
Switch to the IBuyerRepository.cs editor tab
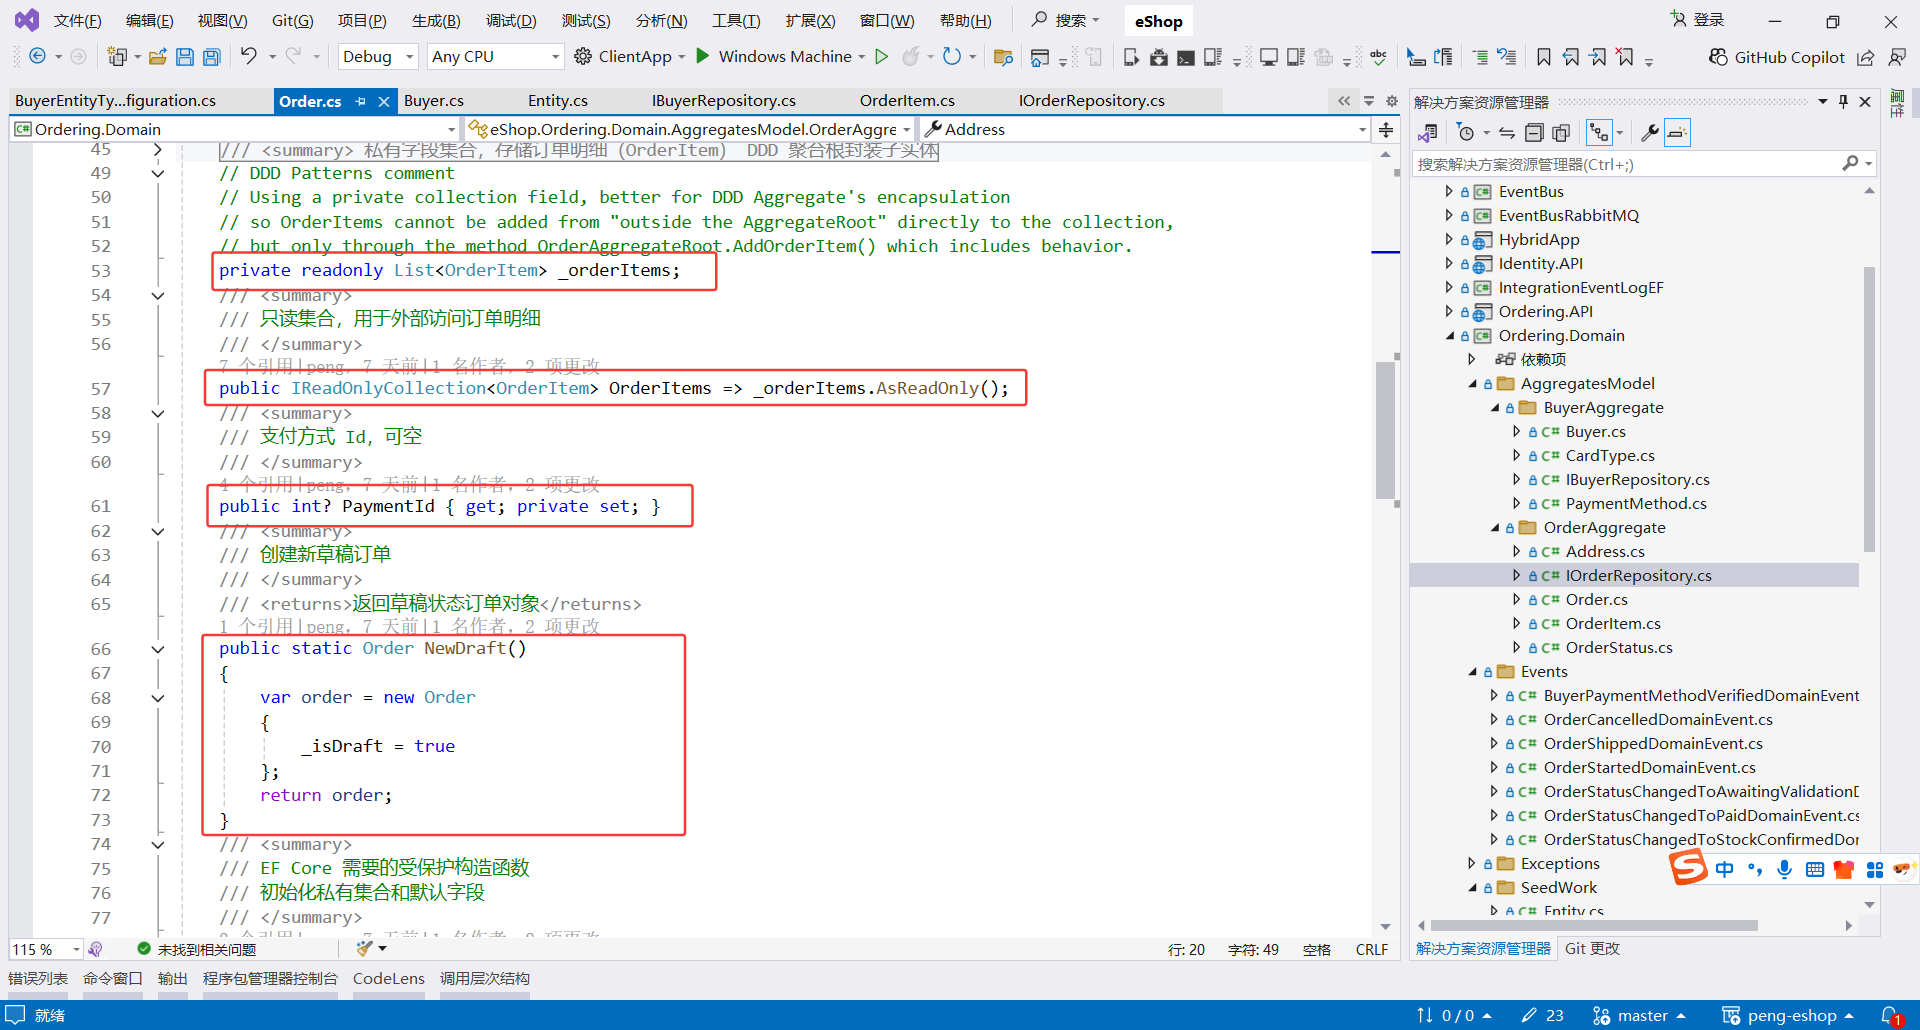point(724,100)
